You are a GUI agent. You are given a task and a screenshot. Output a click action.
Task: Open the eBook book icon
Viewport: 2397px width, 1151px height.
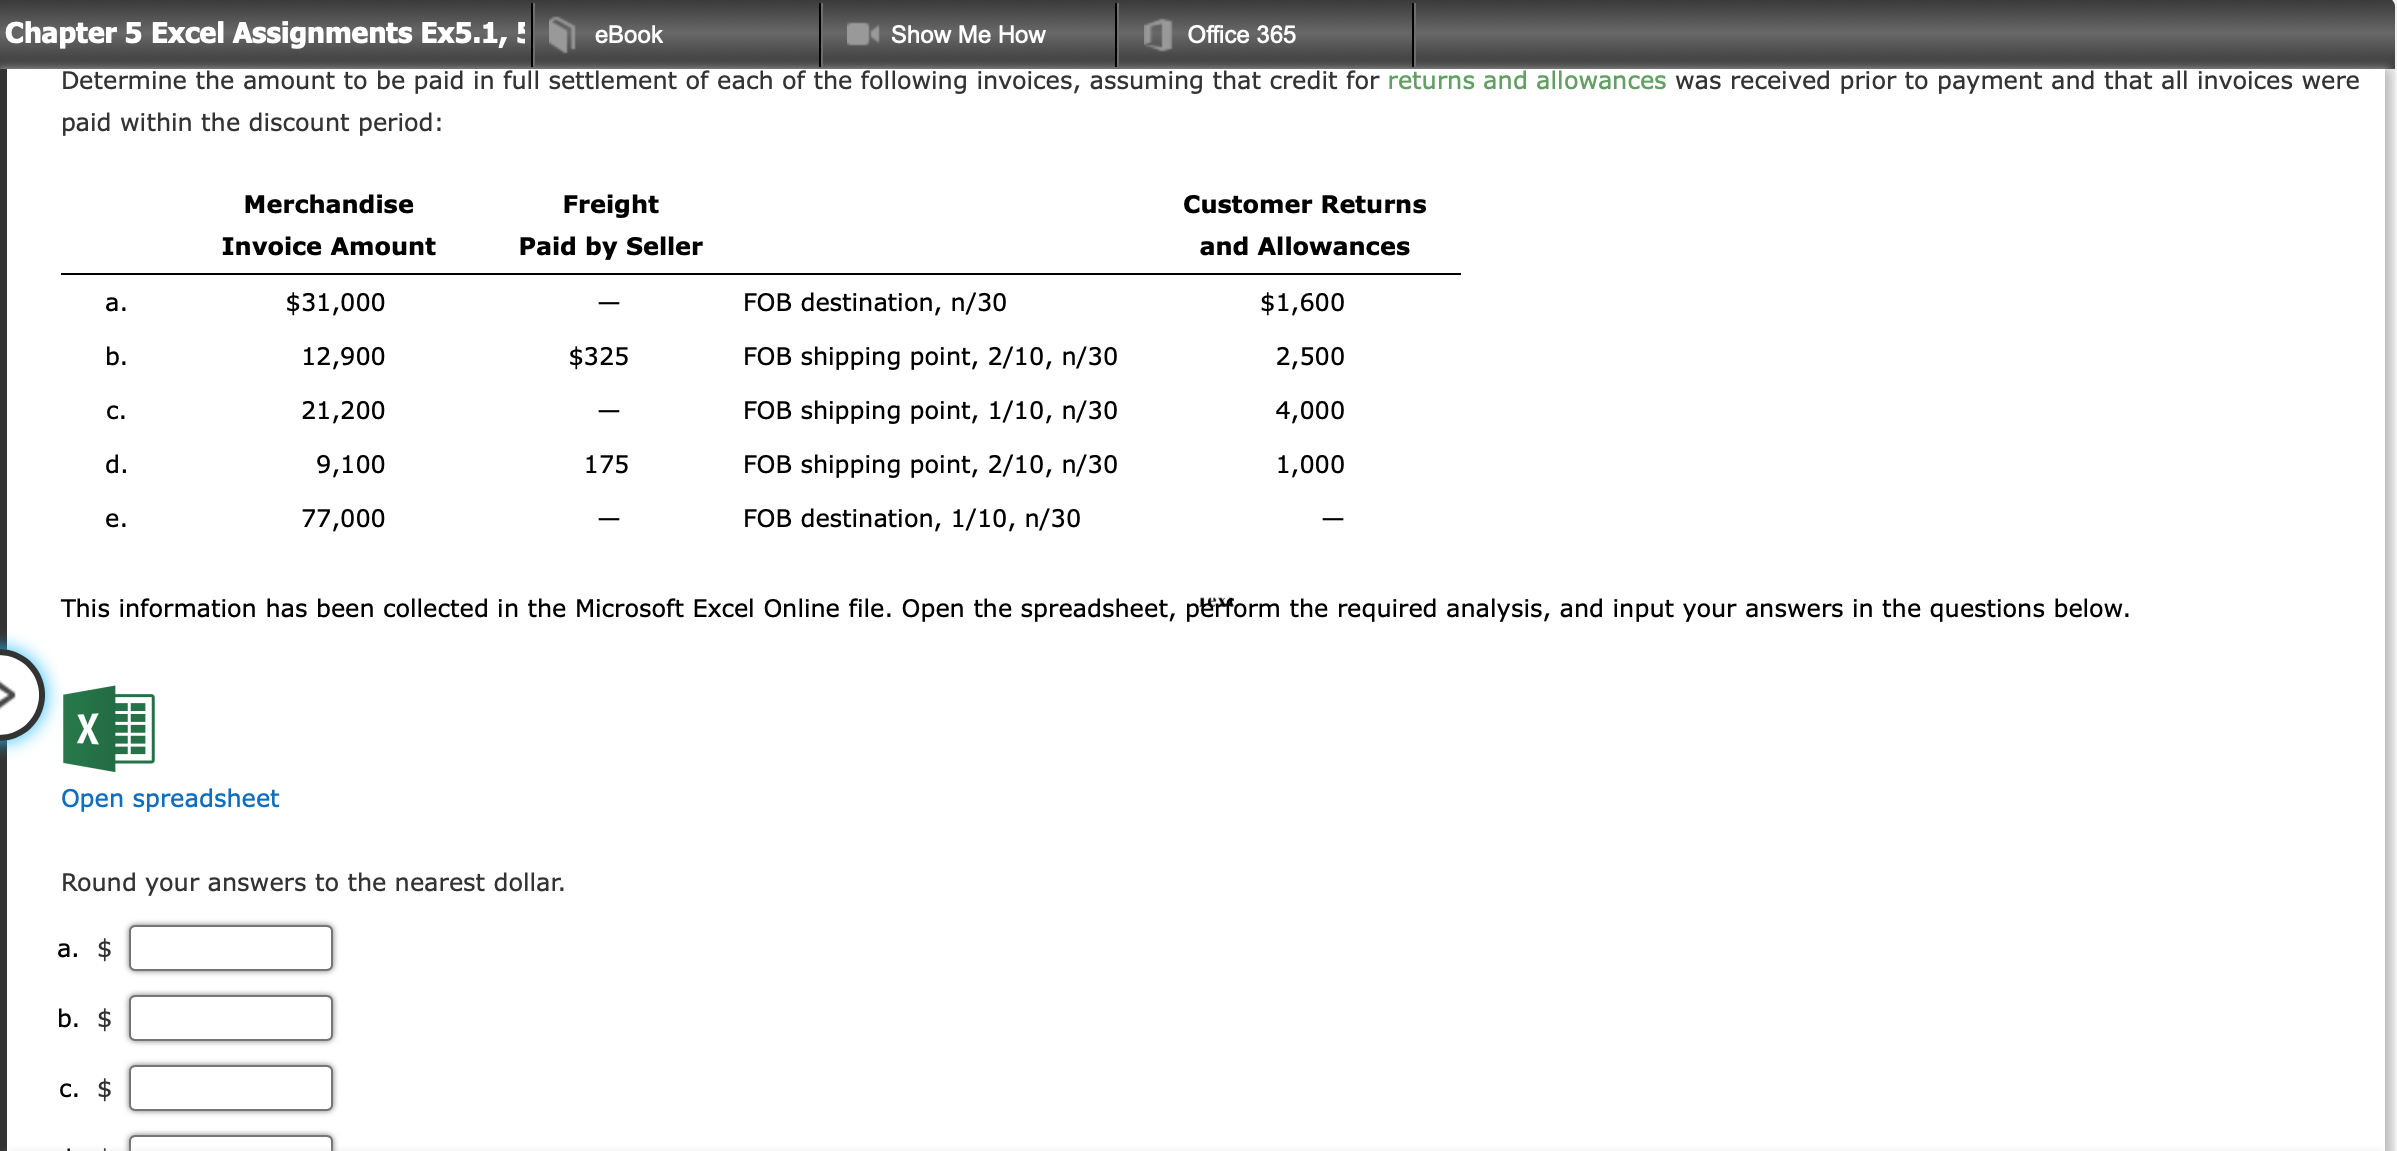click(561, 34)
